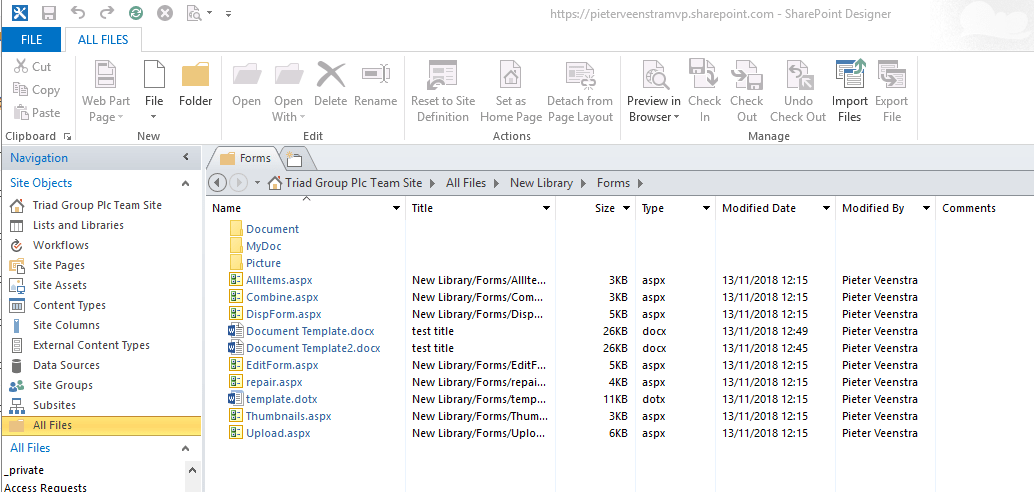Open the Title column filter dropdown

[x=546, y=208]
